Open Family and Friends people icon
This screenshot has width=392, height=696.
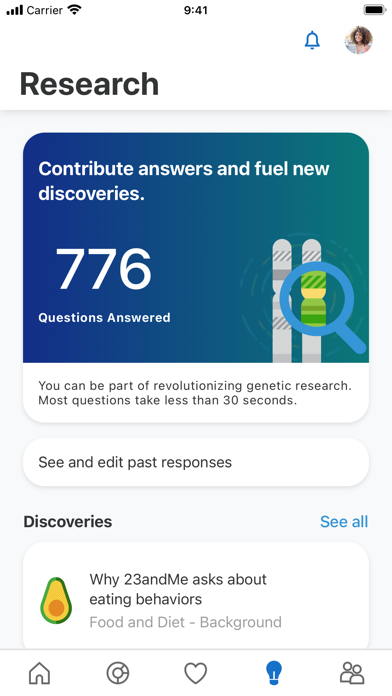(352, 673)
